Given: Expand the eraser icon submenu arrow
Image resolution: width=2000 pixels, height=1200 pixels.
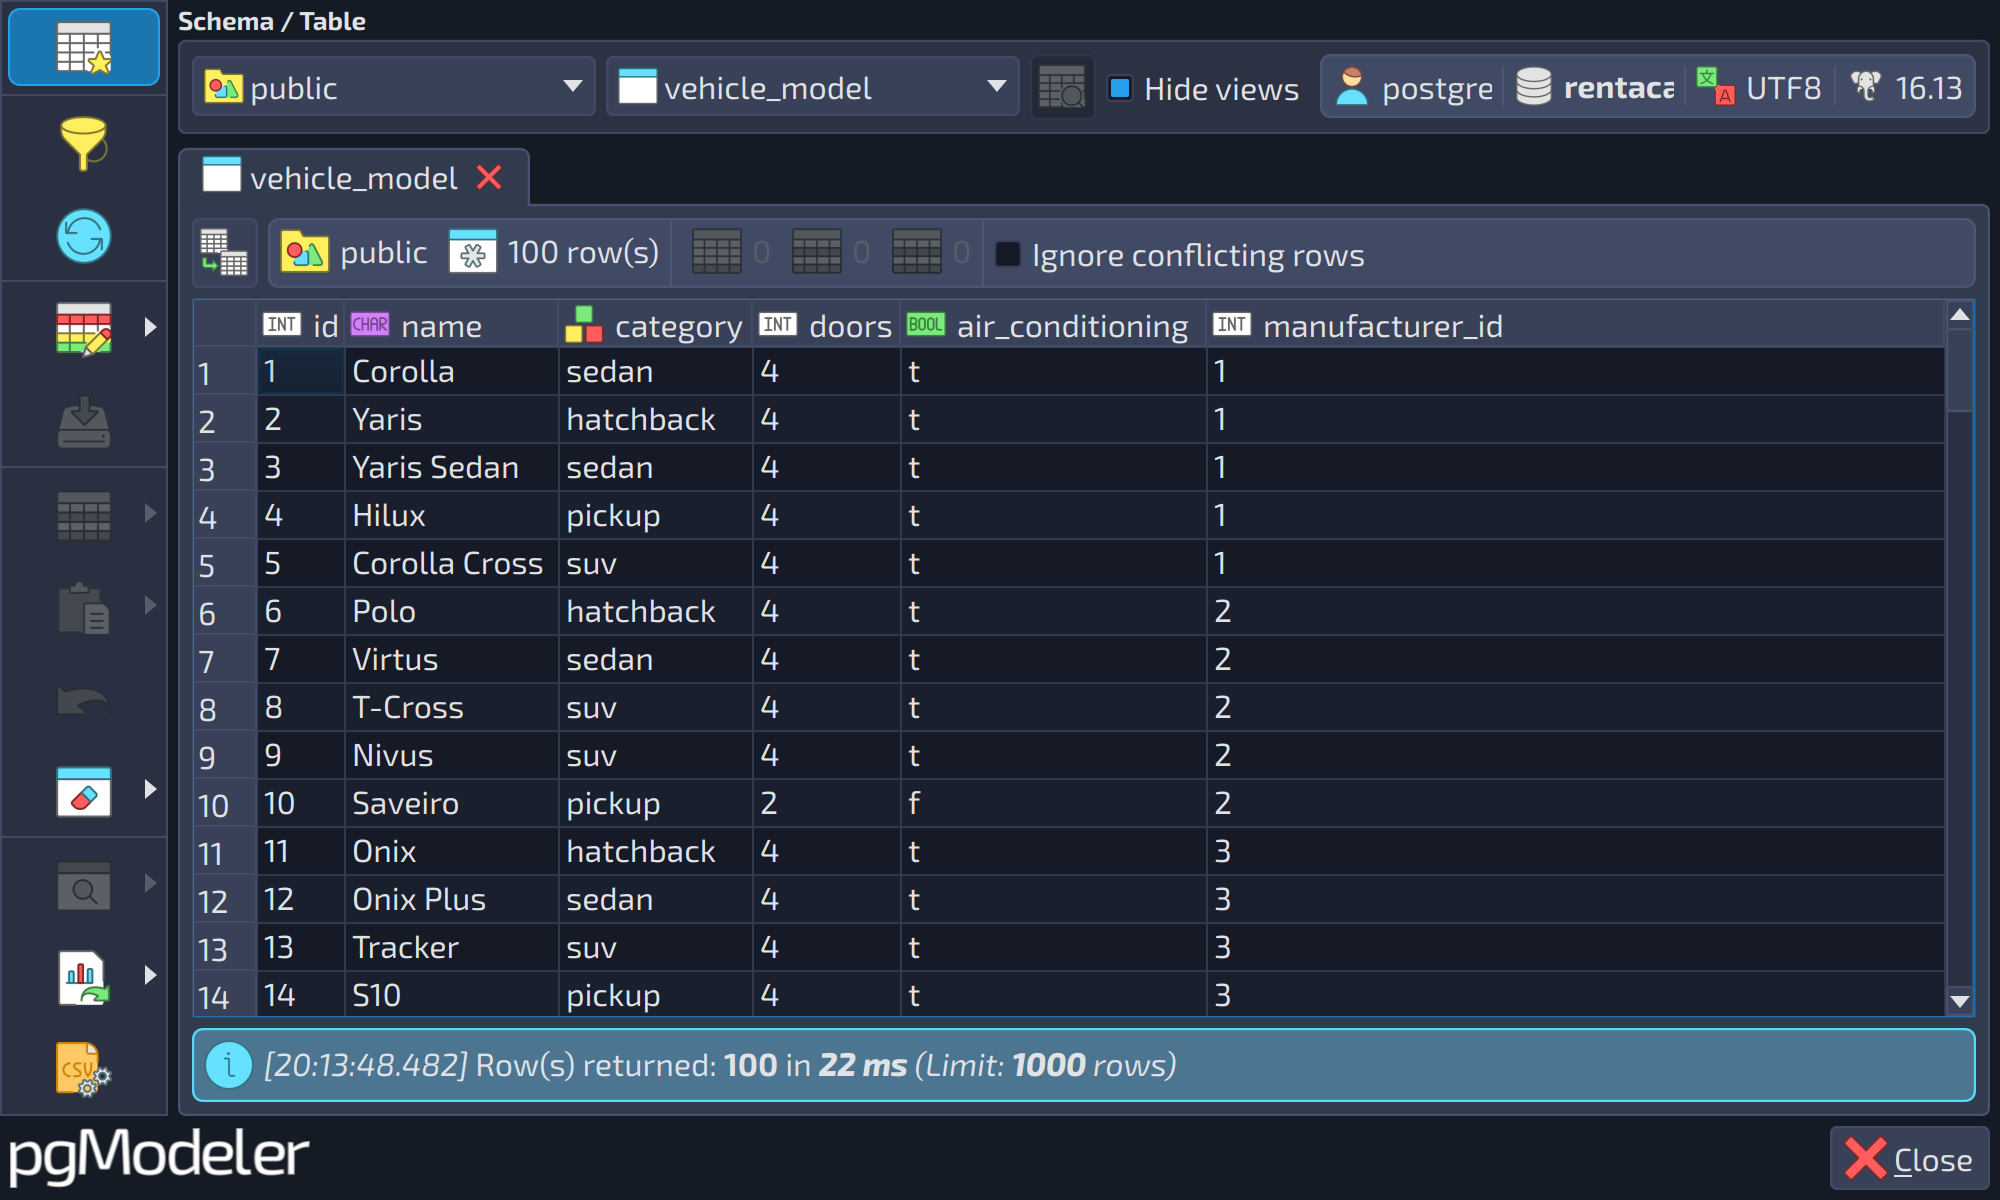Looking at the screenshot, I should [x=150, y=789].
